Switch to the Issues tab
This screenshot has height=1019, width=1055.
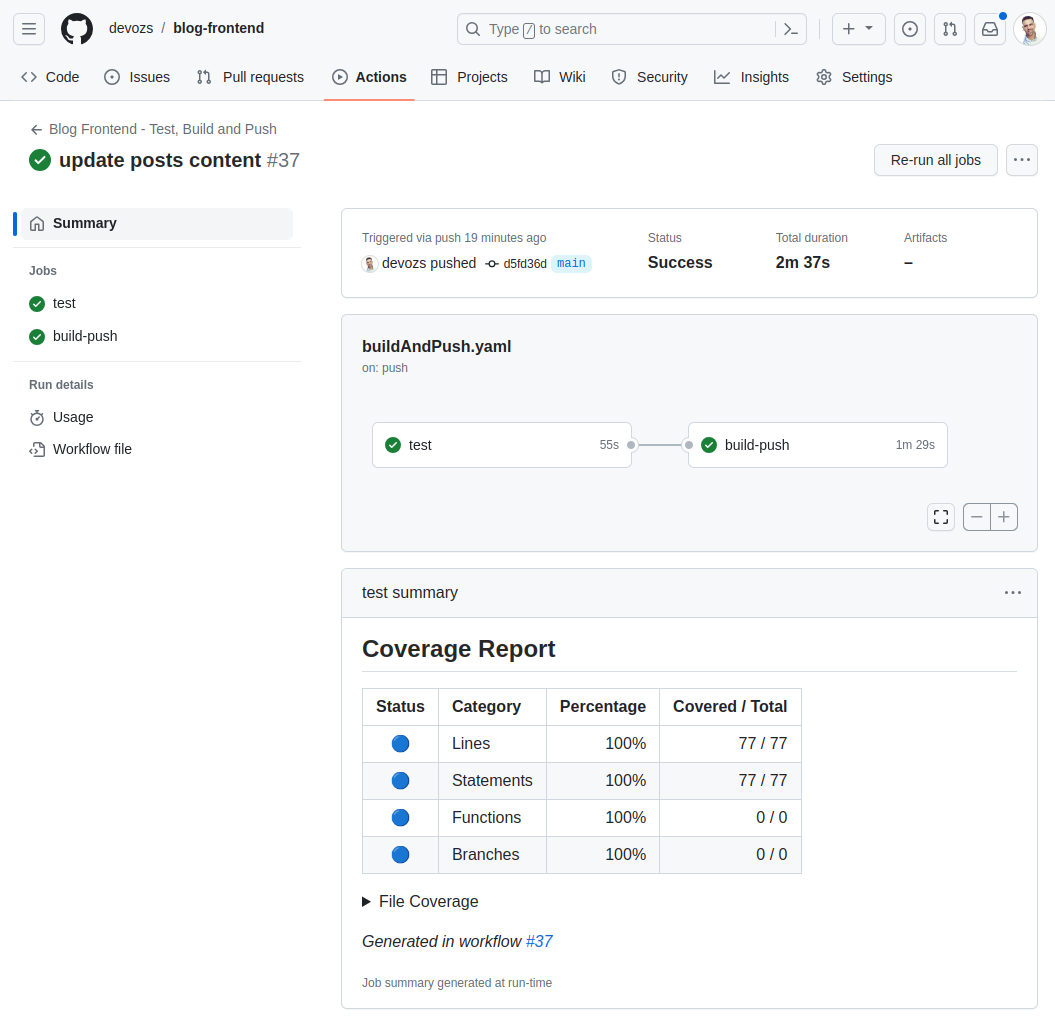(x=137, y=77)
